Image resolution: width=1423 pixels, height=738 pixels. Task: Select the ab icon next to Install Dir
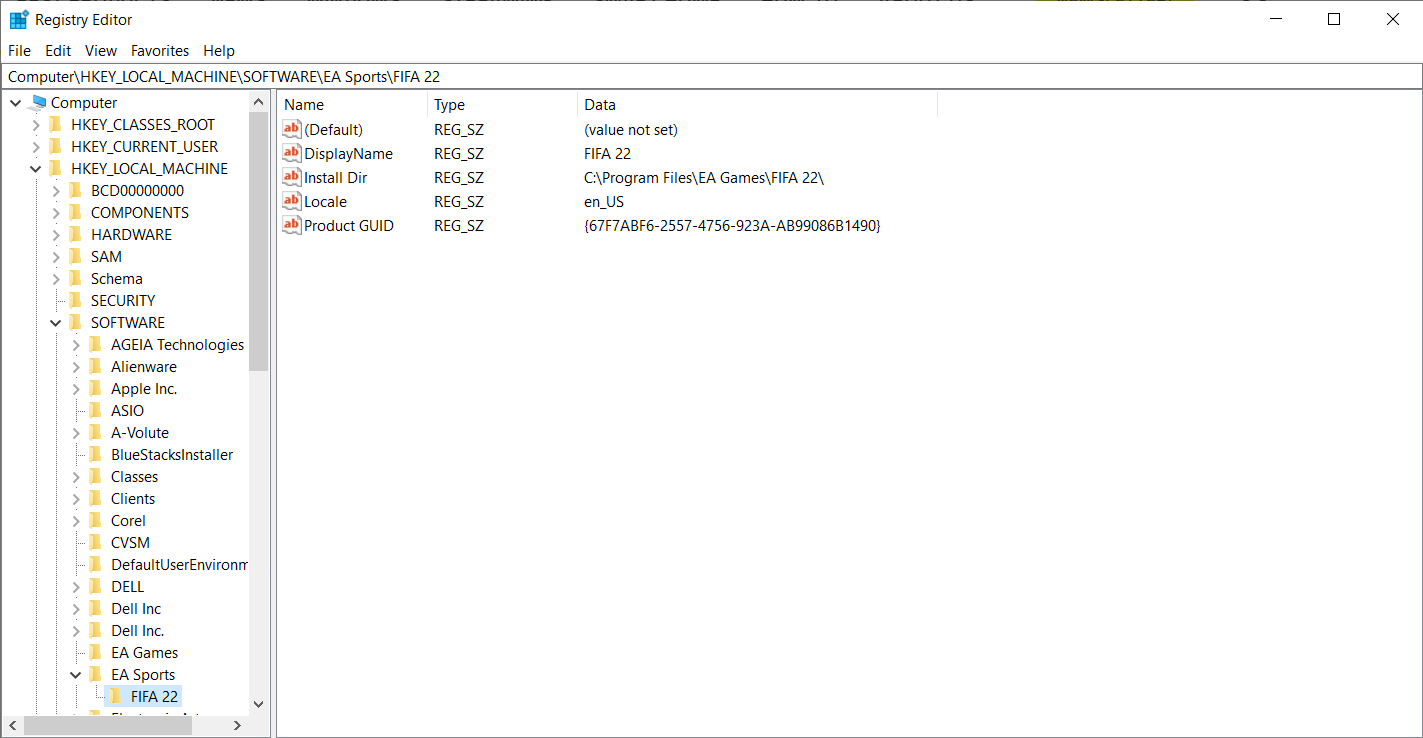pyautogui.click(x=291, y=177)
